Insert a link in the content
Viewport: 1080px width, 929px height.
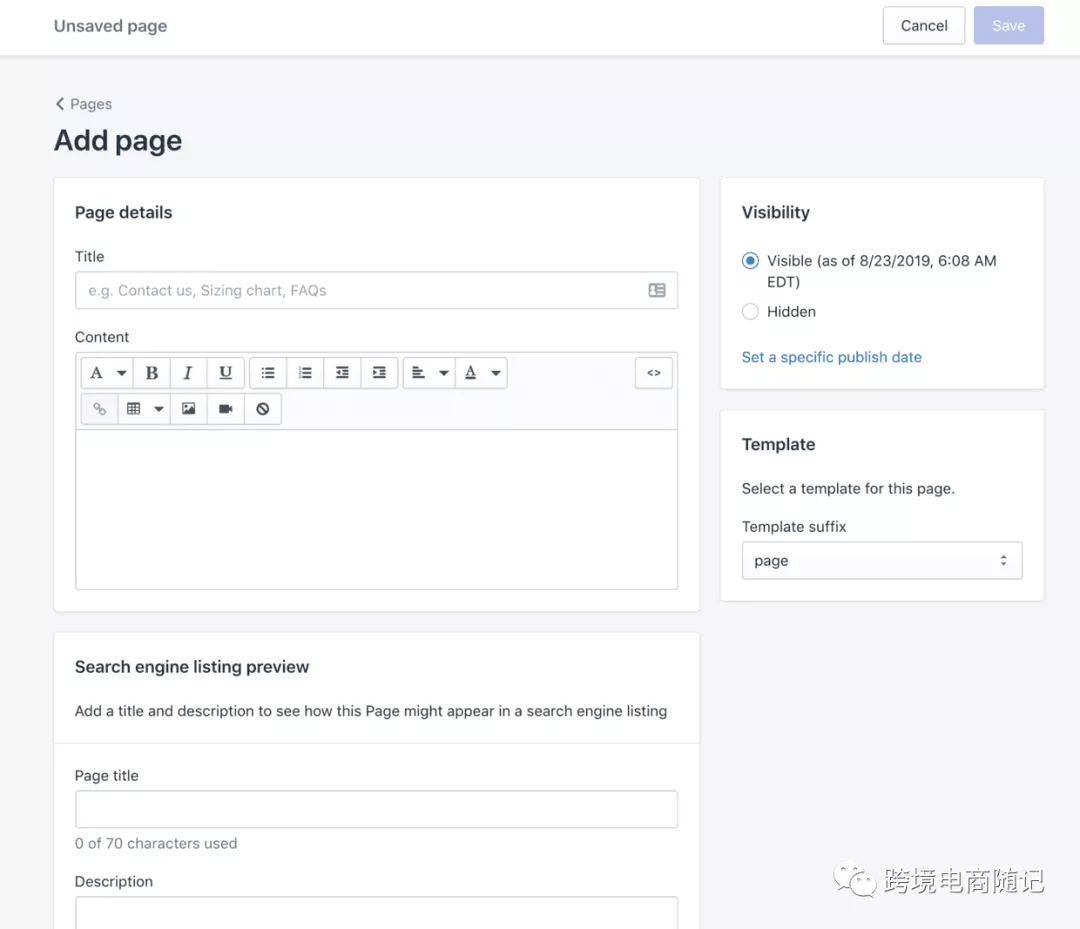tap(99, 409)
